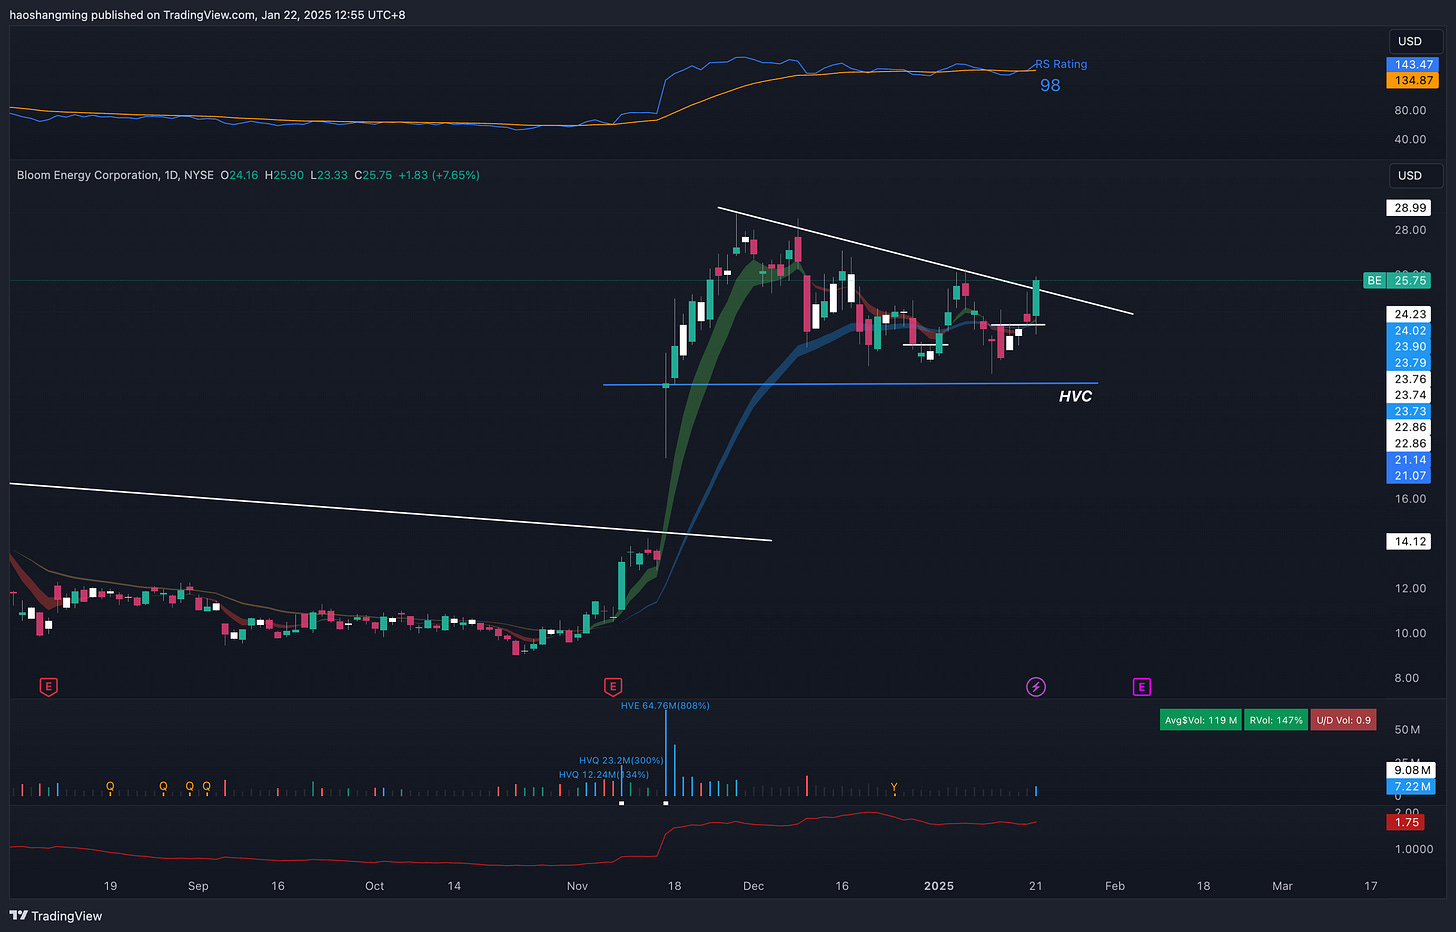This screenshot has height=932, width=1456.
Task: Click the Avg$Vol: 119 M badge
Action: [x=1200, y=720]
